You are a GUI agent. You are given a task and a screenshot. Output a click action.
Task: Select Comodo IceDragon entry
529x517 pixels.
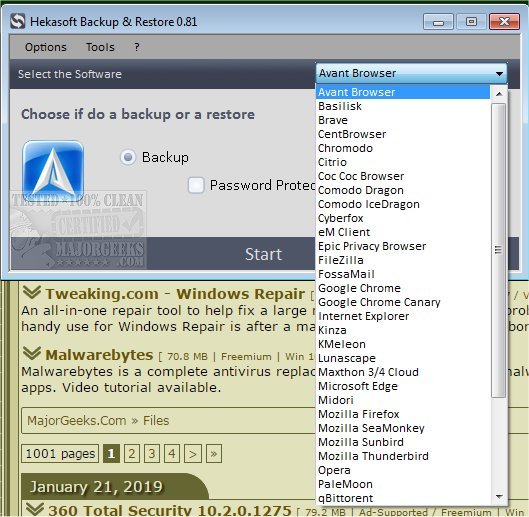[403, 204]
